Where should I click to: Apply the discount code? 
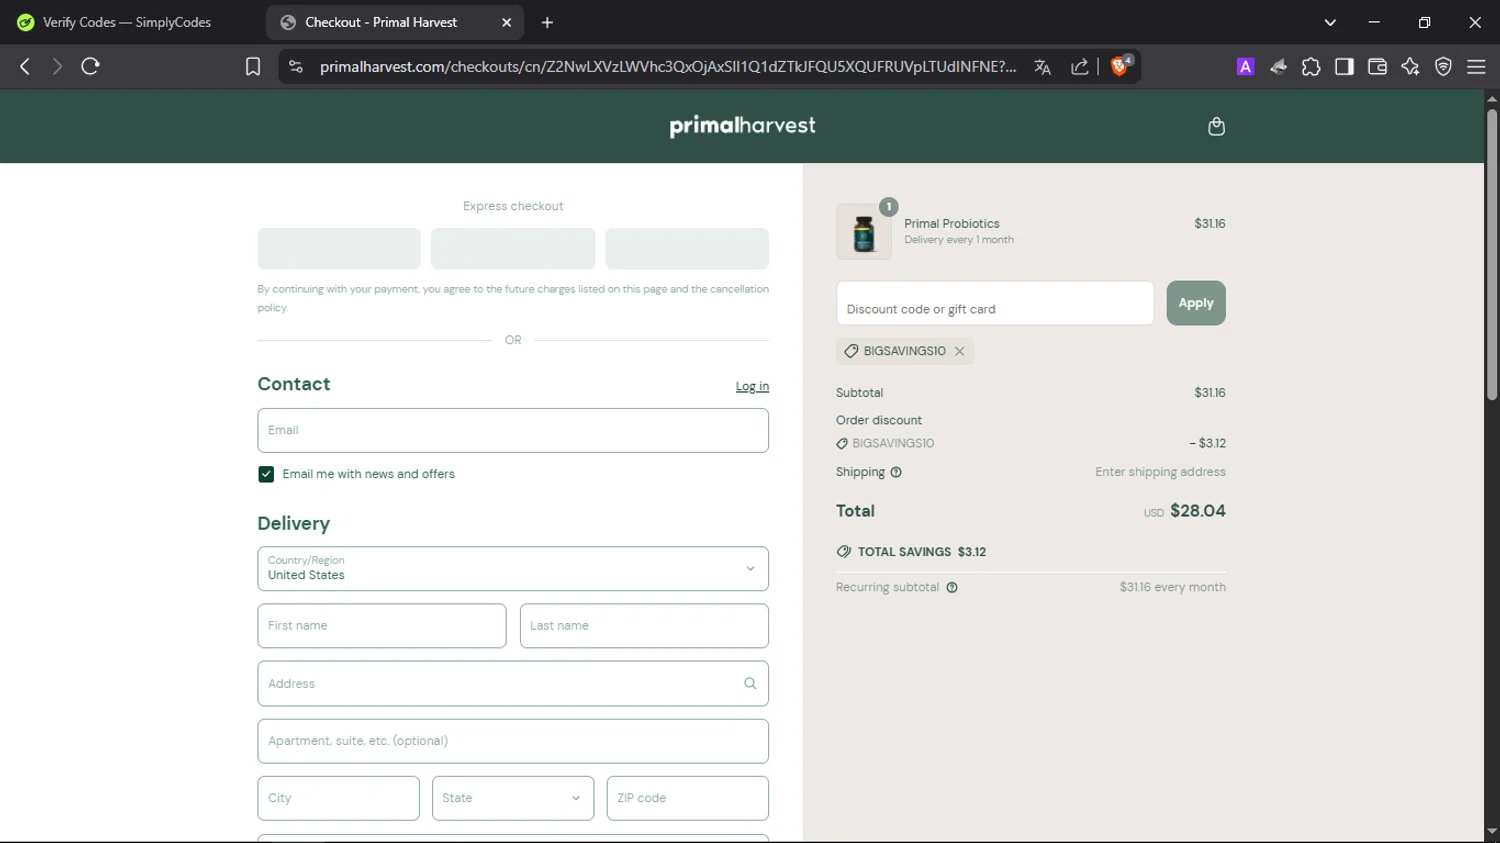(1196, 303)
